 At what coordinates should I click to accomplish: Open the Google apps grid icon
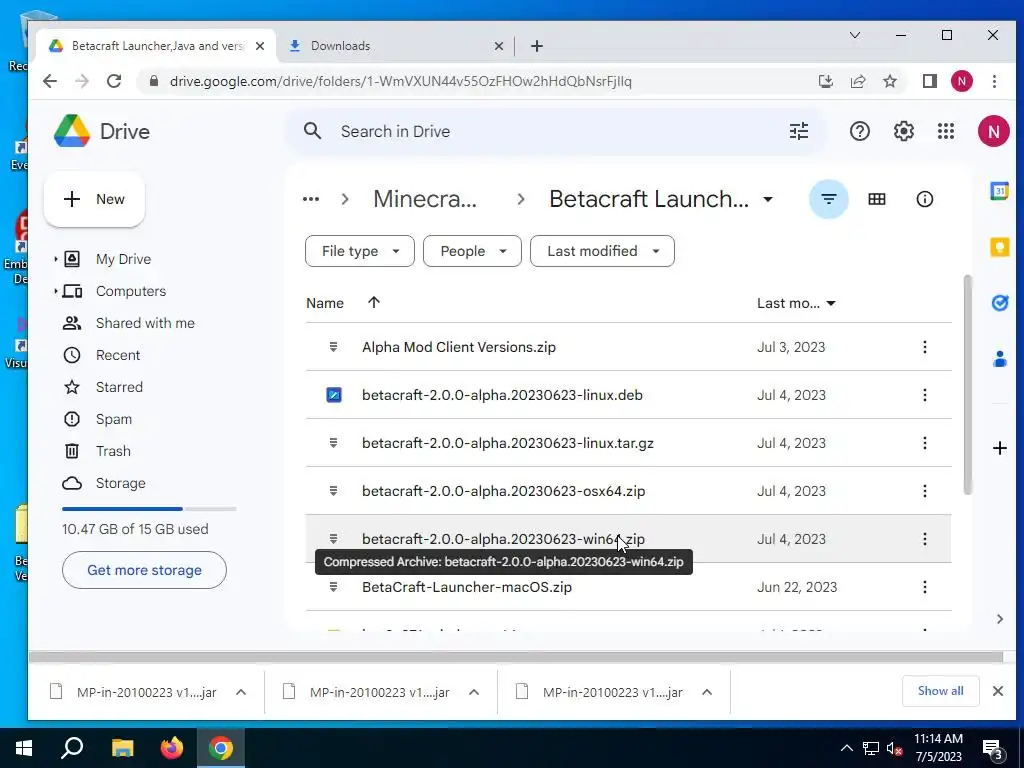(x=946, y=131)
